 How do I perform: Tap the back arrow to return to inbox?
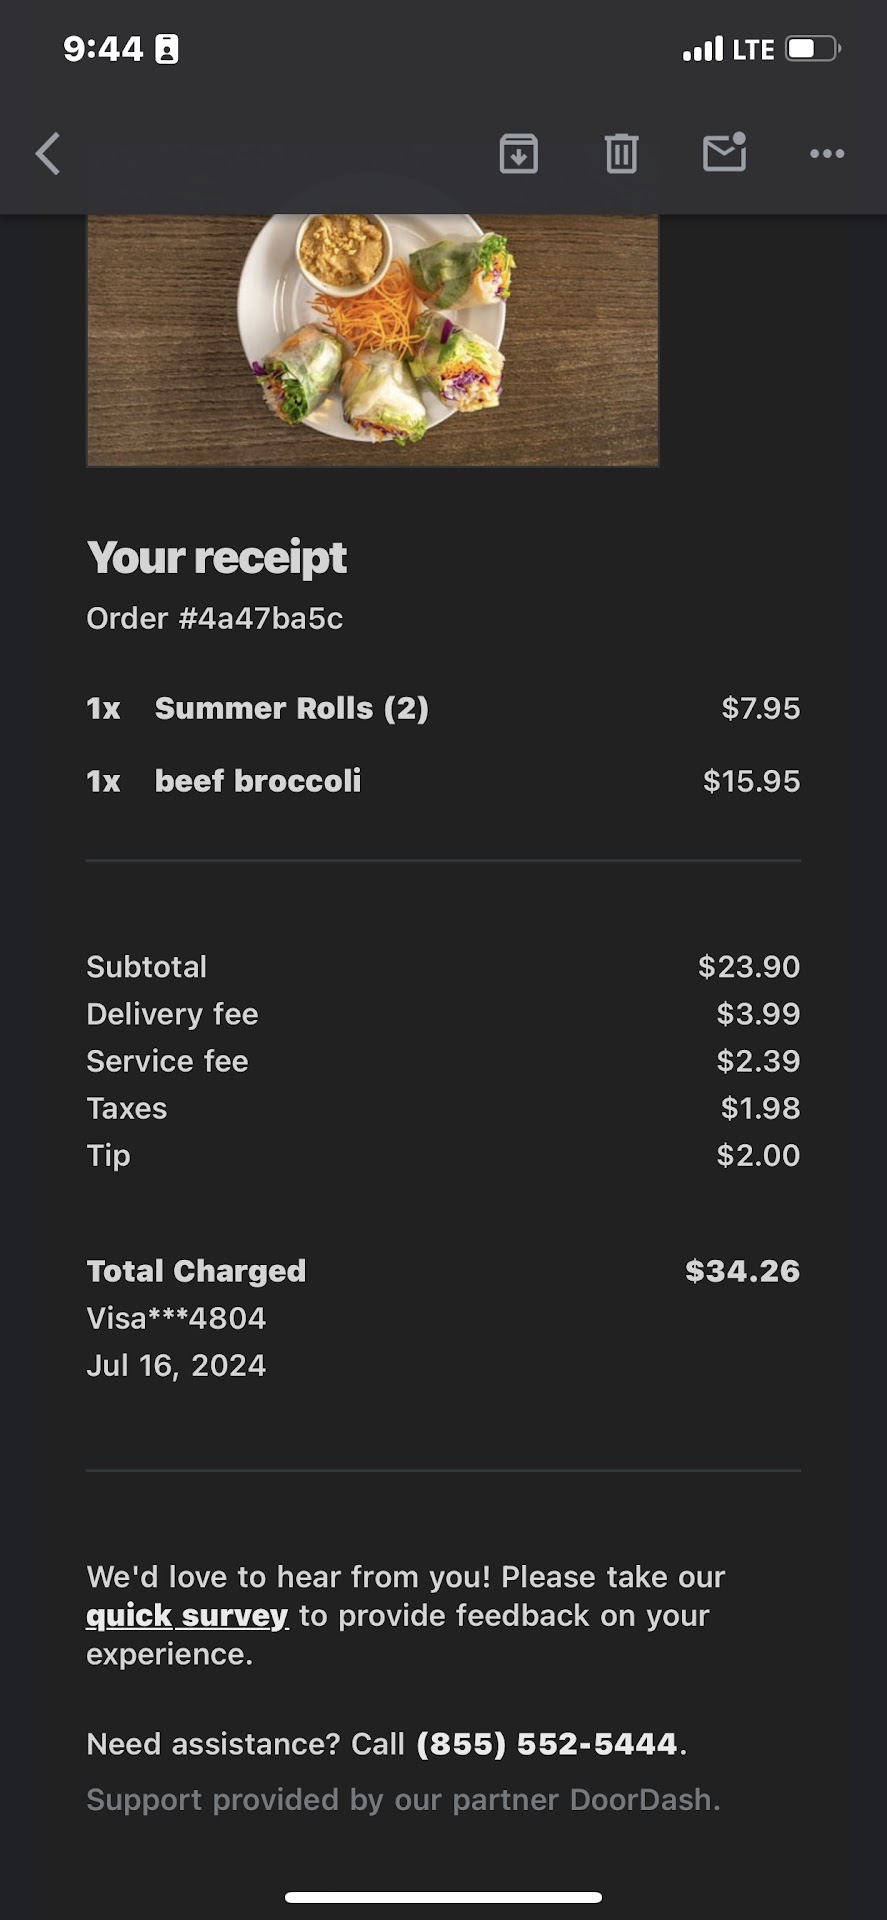coord(48,154)
